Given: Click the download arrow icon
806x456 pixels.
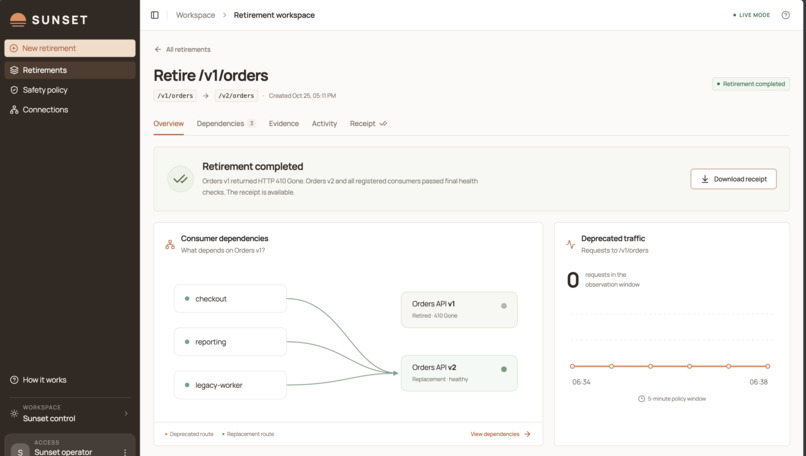Looking at the screenshot, I should [705, 179].
